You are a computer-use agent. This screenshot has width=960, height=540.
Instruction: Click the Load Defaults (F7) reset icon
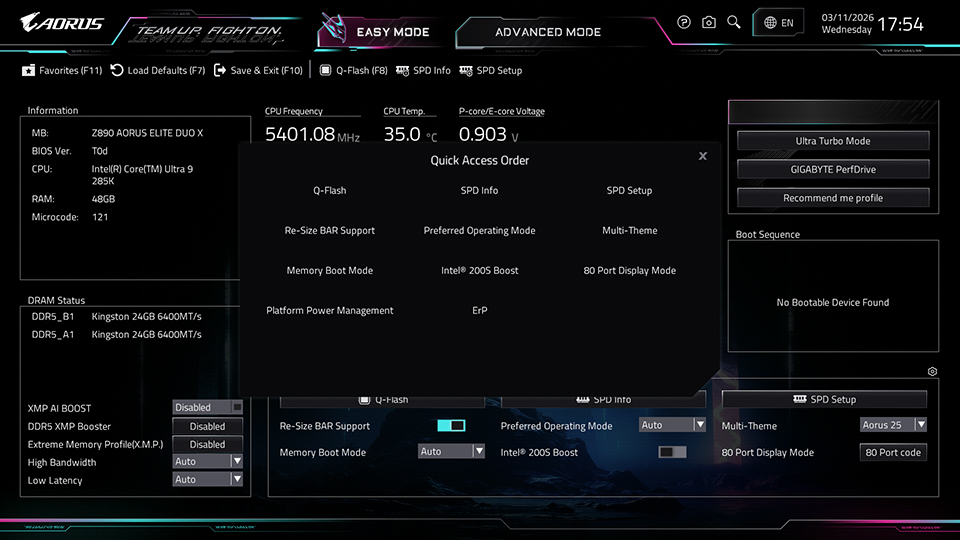(x=117, y=71)
